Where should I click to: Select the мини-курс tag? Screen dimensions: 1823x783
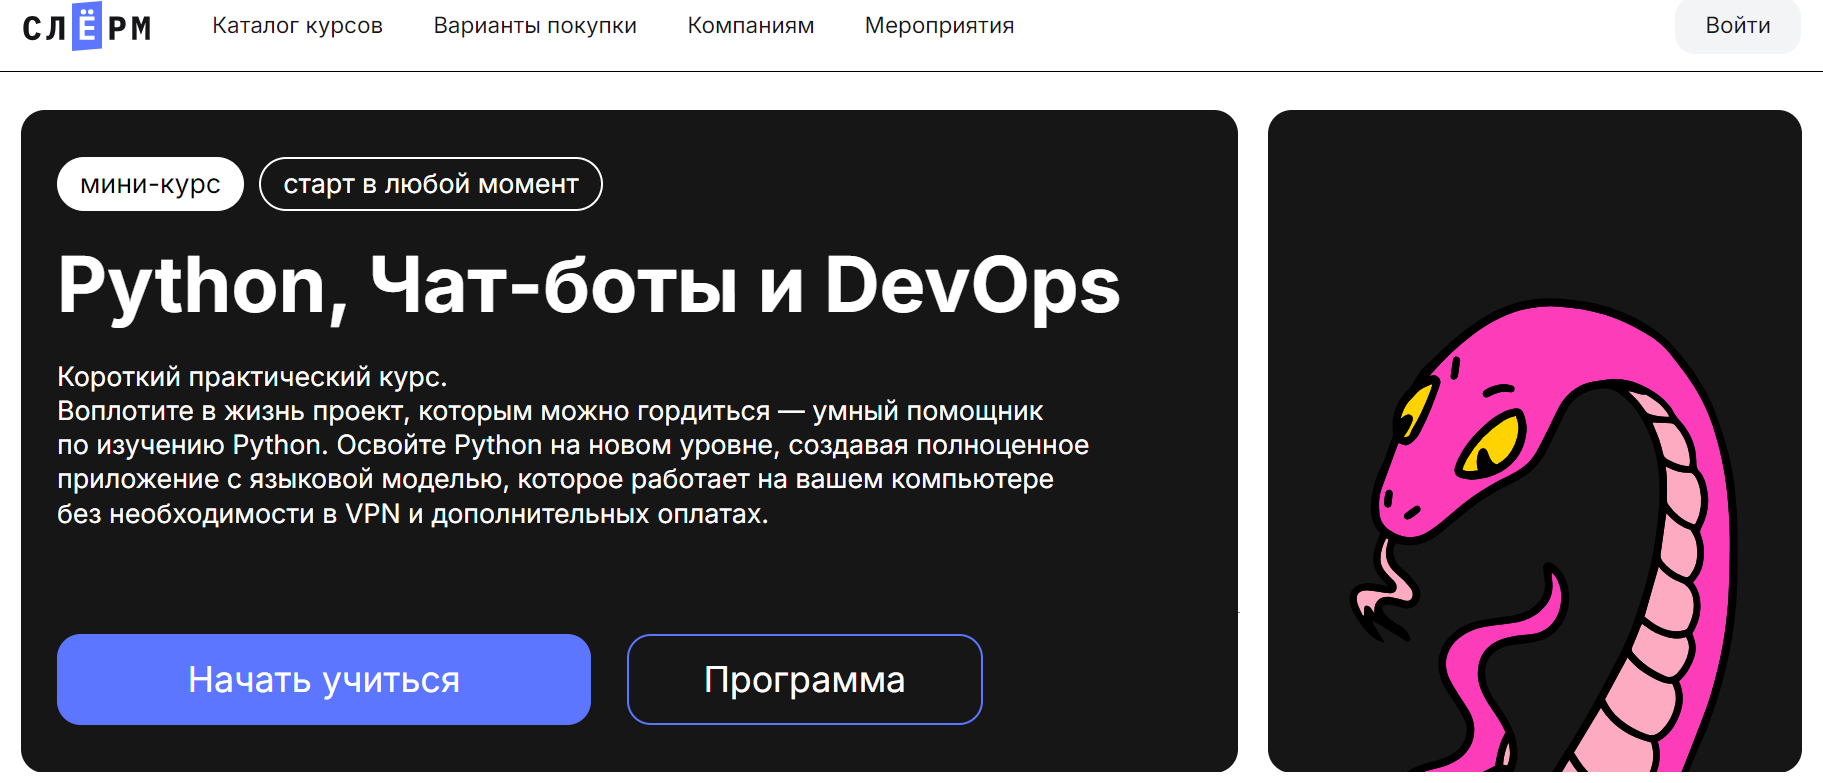tap(150, 184)
